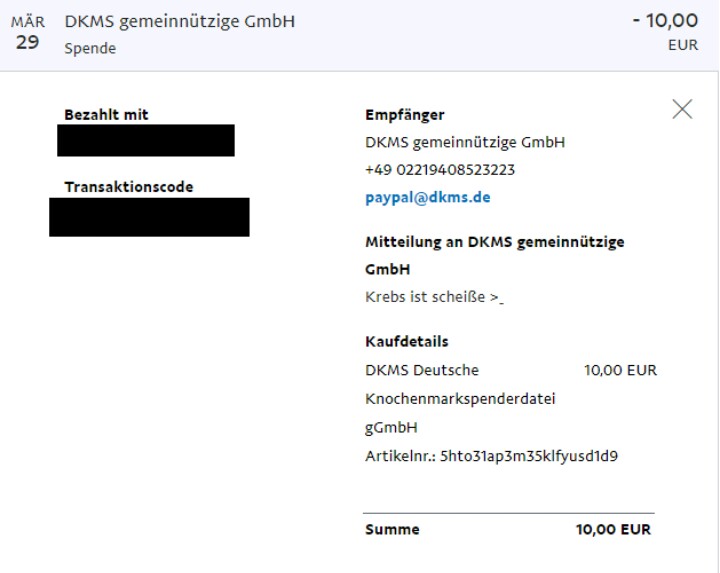Click the Mitteilung an DKMS gemeinnützige GmbH heading
The image size is (720, 573).
(x=495, y=255)
